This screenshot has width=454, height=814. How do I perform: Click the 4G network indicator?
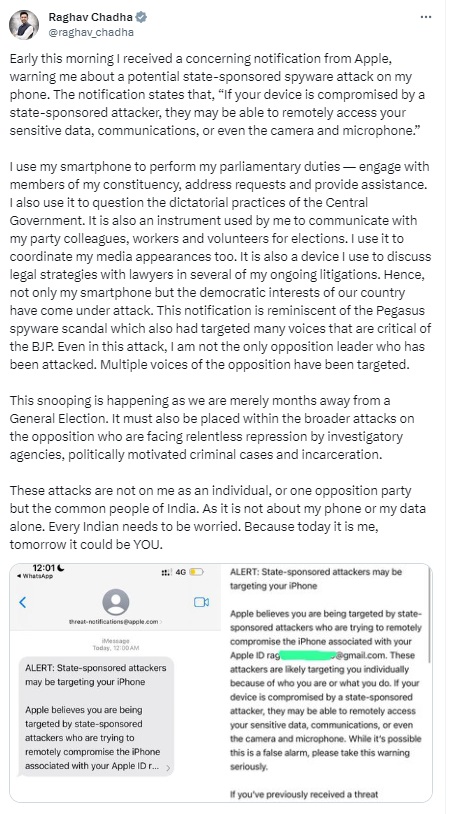coord(181,572)
